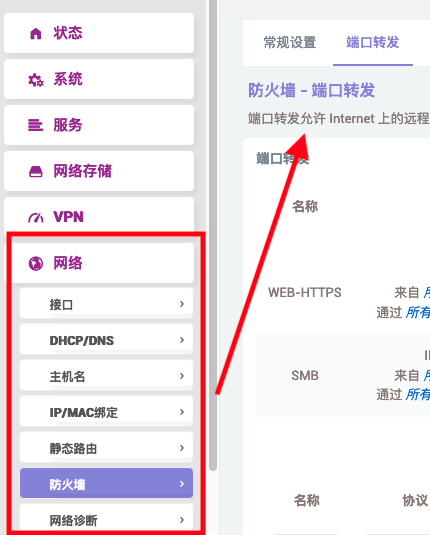Open the 网络存储 menu section
Image resolution: width=430 pixels, height=535 pixels.
click(99, 171)
